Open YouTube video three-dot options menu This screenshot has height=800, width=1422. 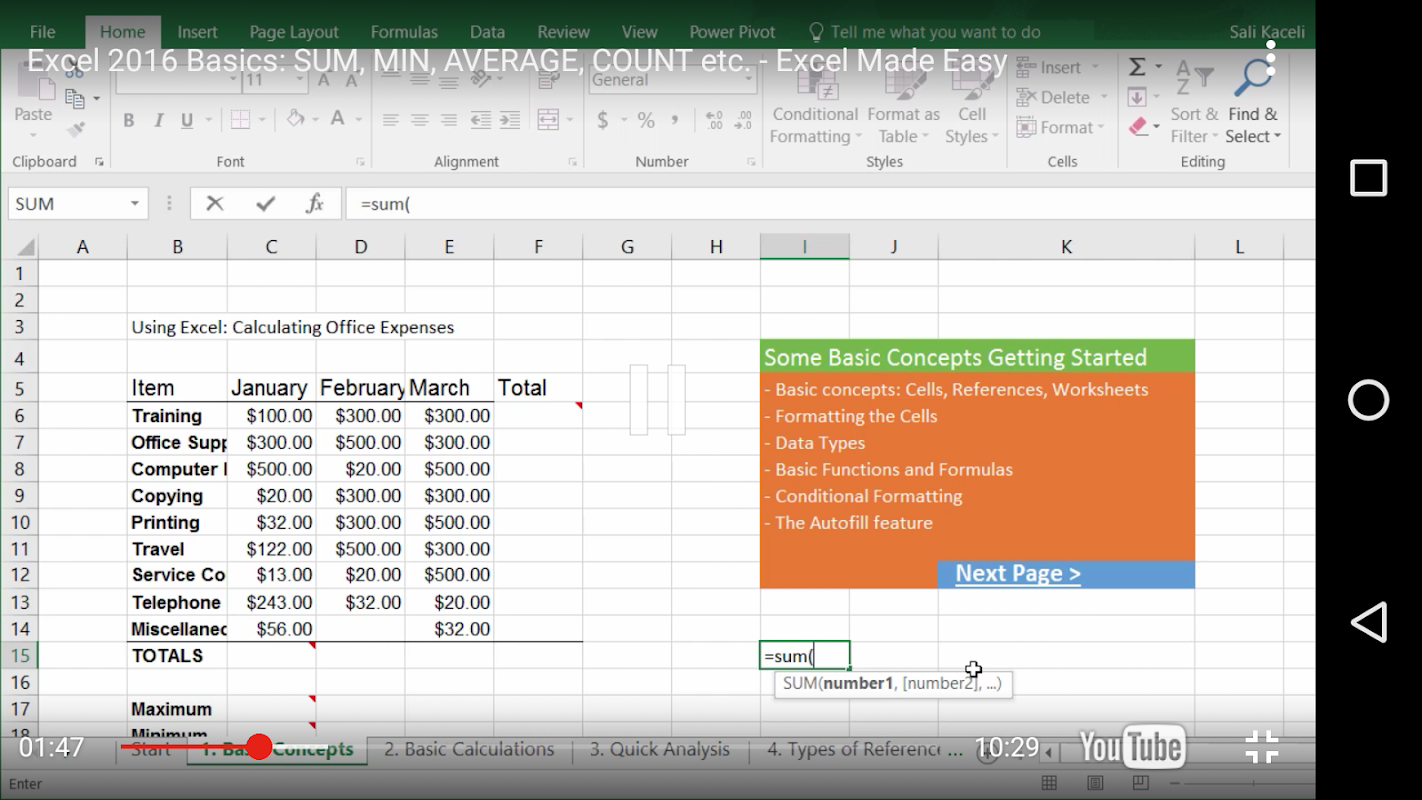1270,59
